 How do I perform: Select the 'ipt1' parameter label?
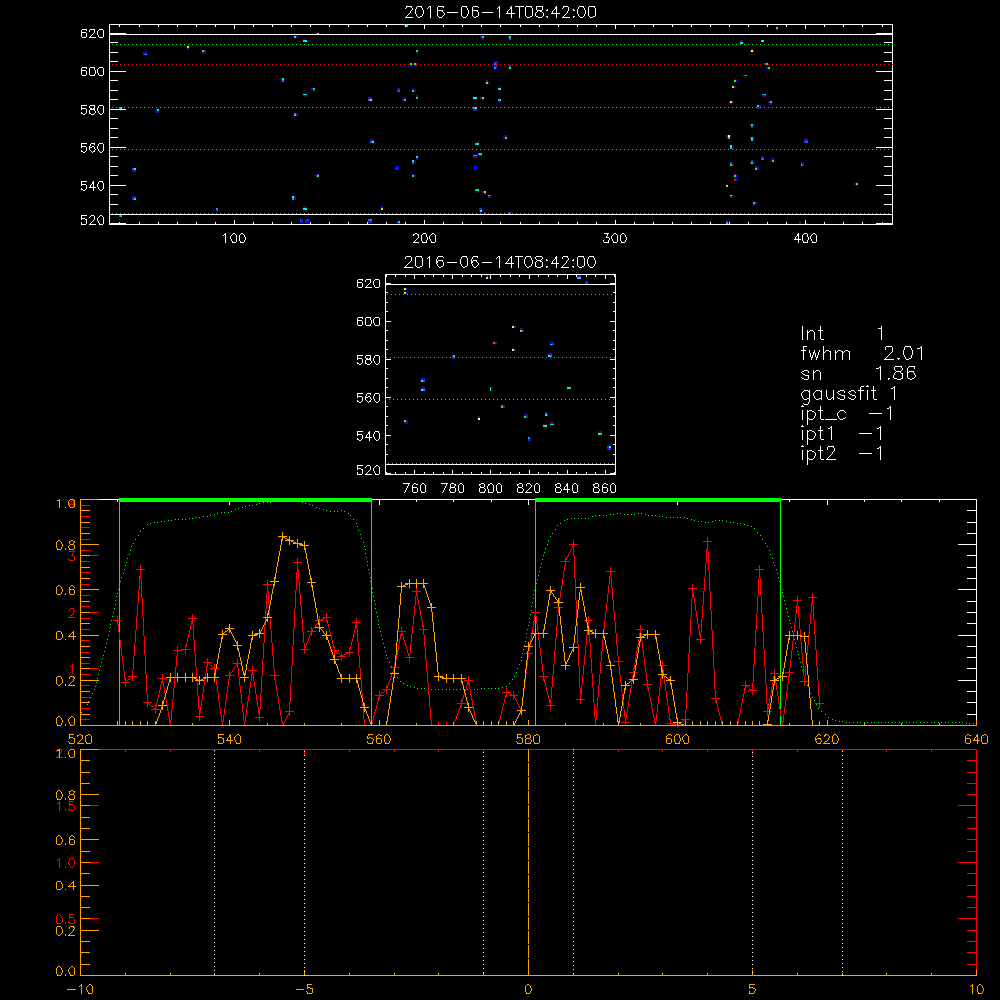point(817,434)
